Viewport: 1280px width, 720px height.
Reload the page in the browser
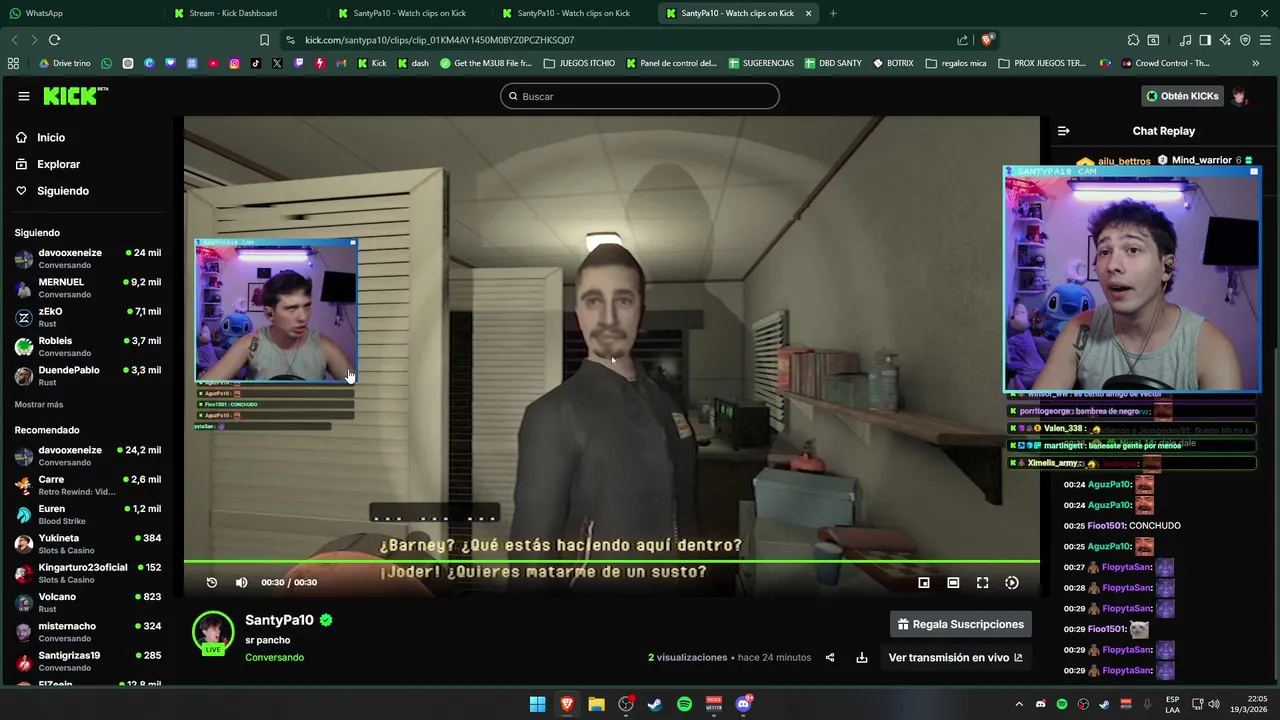point(54,40)
